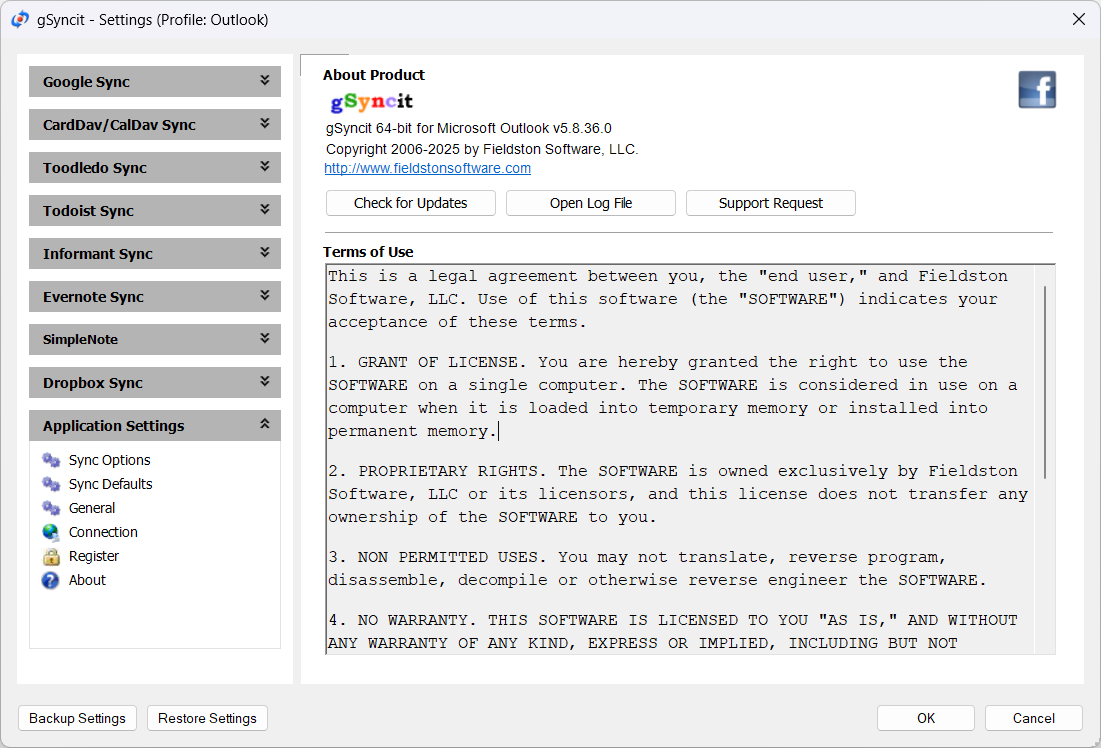Viewport: 1101px width, 748px height.
Task: Click the About question mark icon
Action: [51, 580]
